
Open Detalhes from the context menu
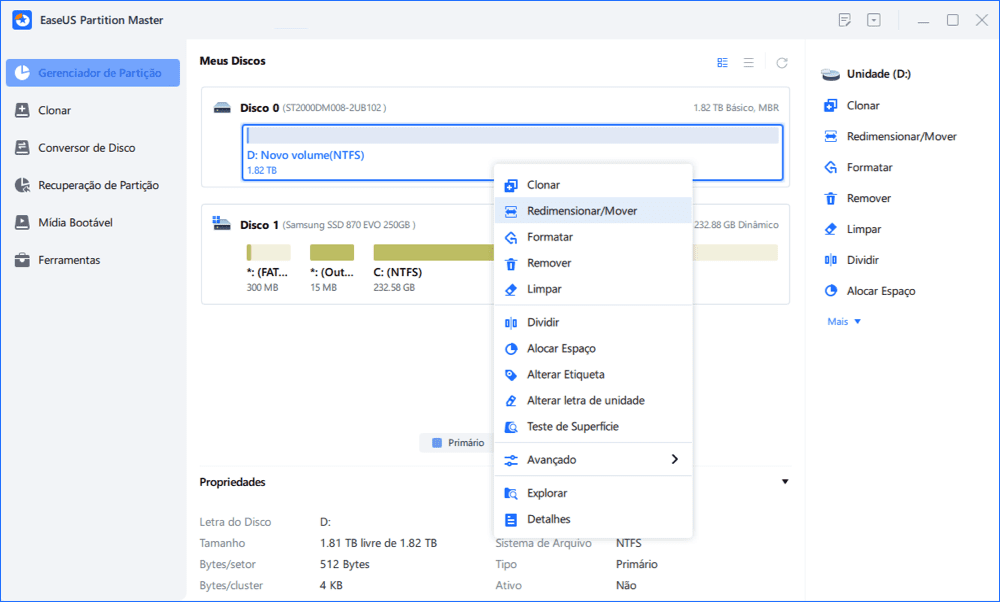(593, 520)
